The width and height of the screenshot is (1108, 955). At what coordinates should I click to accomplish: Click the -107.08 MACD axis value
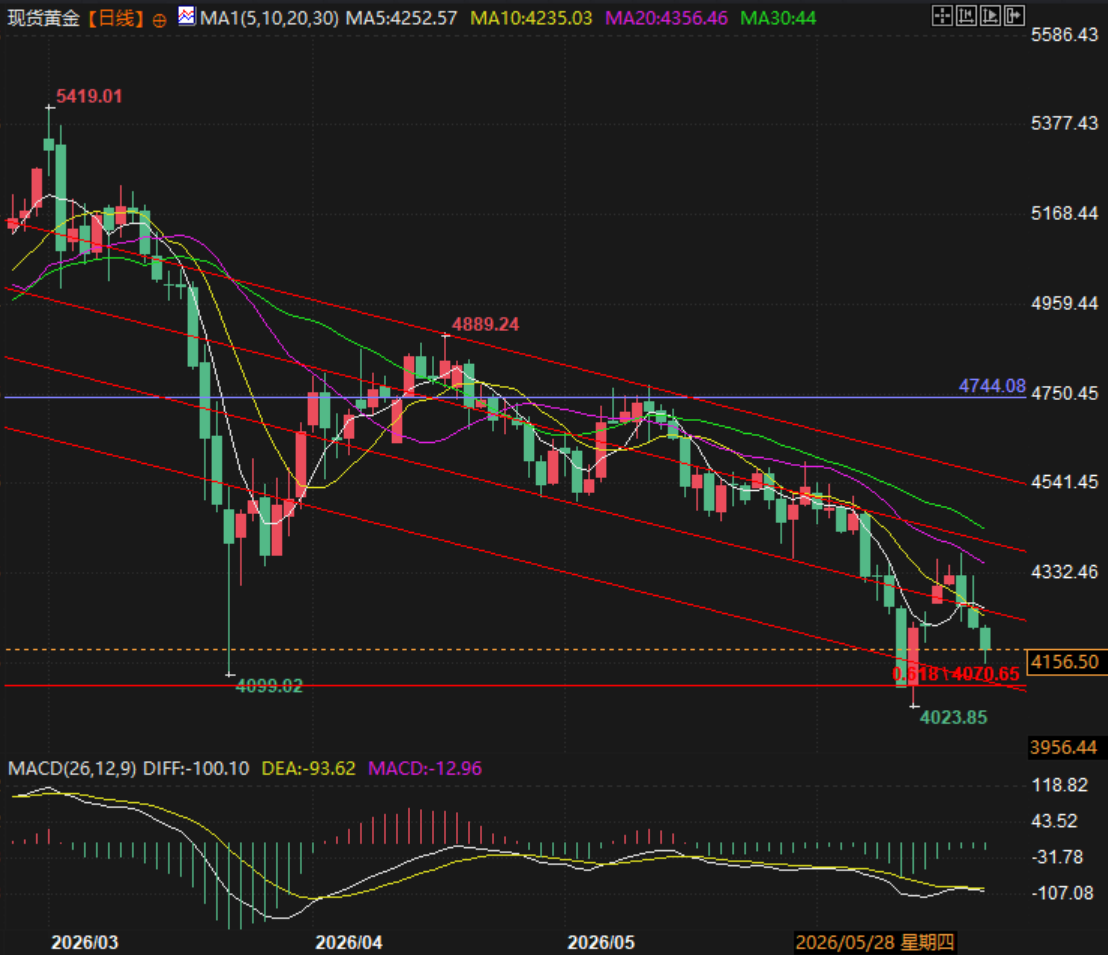coord(1063,894)
